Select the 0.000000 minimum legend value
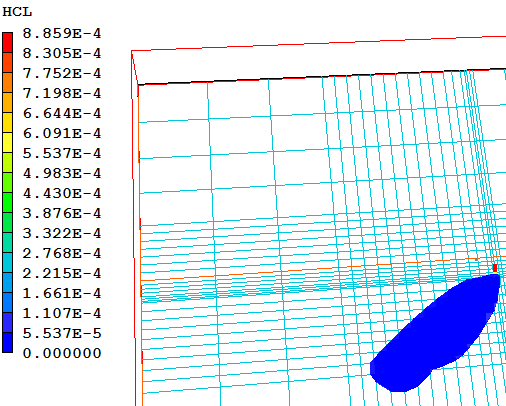Image resolution: width=506 pixels, height=406 pixels. [62, 353]
